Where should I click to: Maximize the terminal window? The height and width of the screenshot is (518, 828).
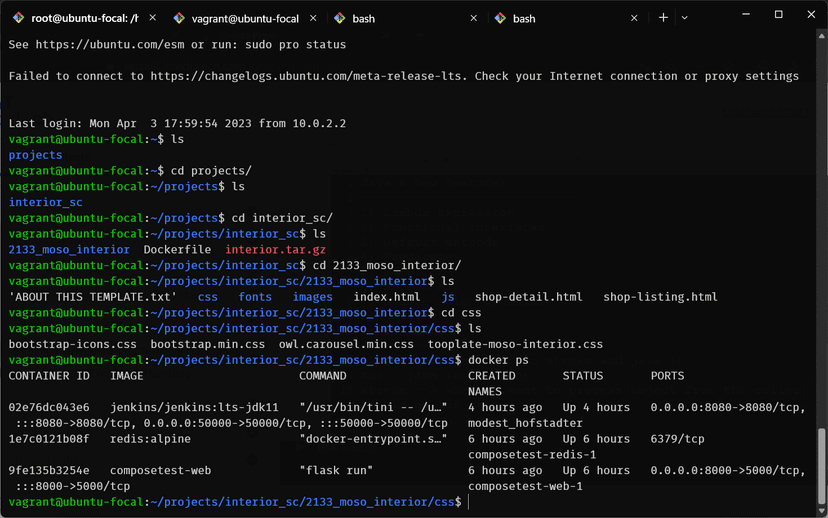(778, 14)
